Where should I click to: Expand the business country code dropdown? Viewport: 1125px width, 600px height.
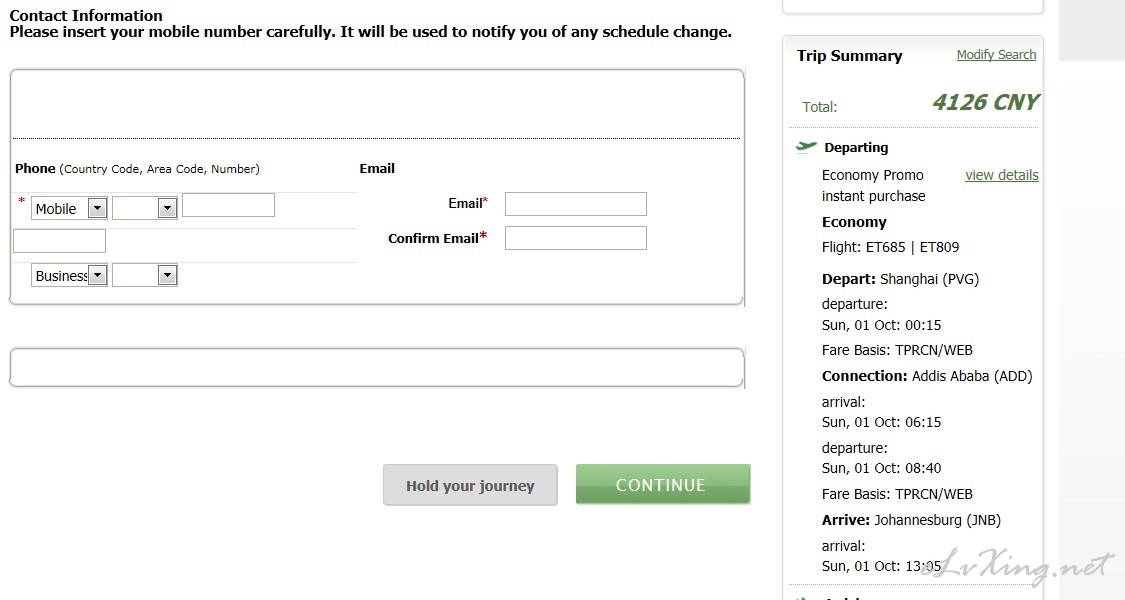coord(144,275)
